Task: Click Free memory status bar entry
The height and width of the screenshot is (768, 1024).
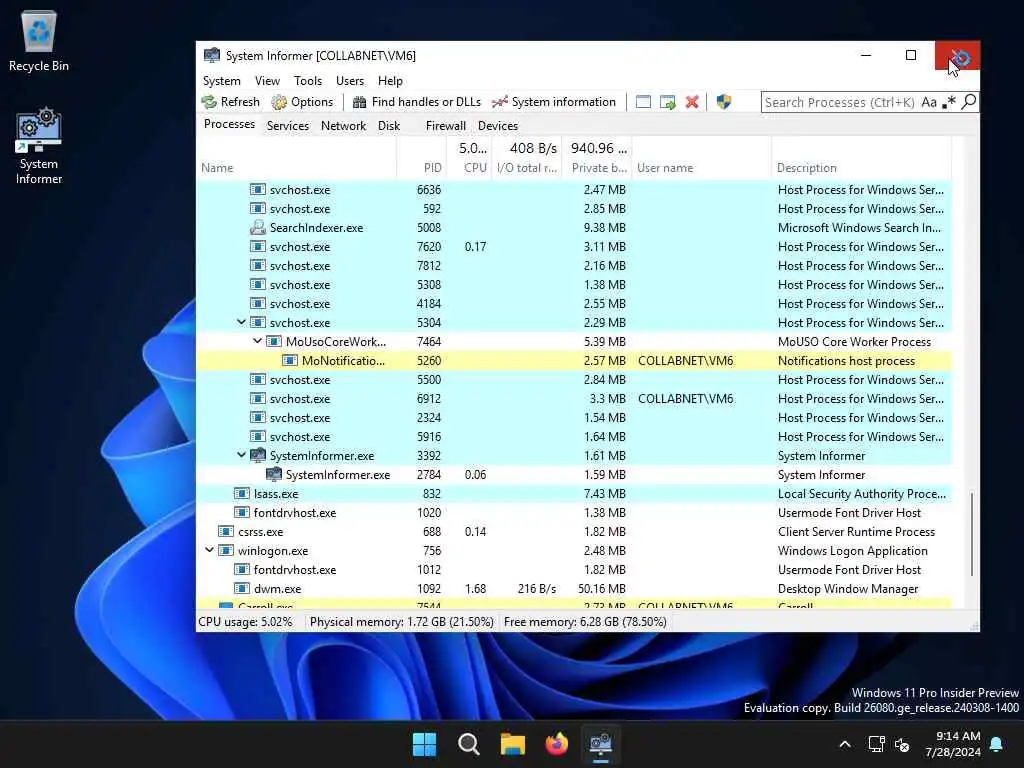Action: point(585,622)
